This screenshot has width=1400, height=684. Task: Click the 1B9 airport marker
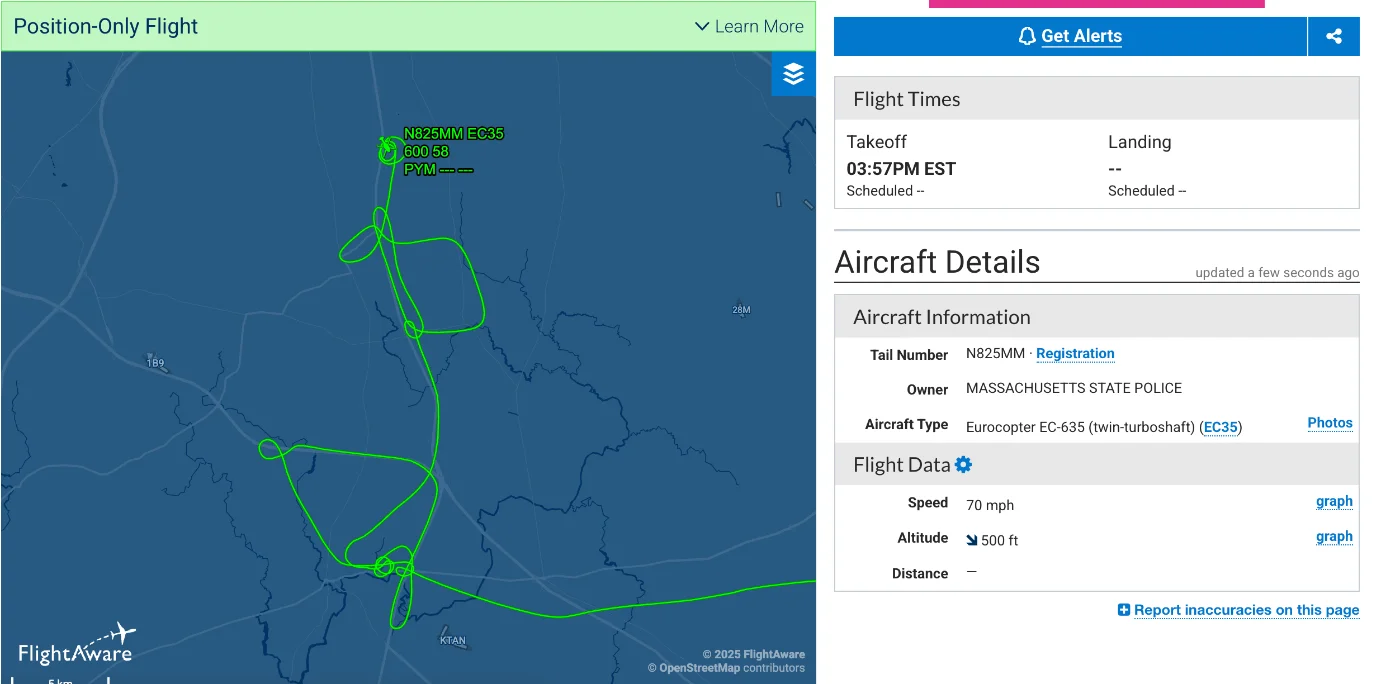(155, 363)
